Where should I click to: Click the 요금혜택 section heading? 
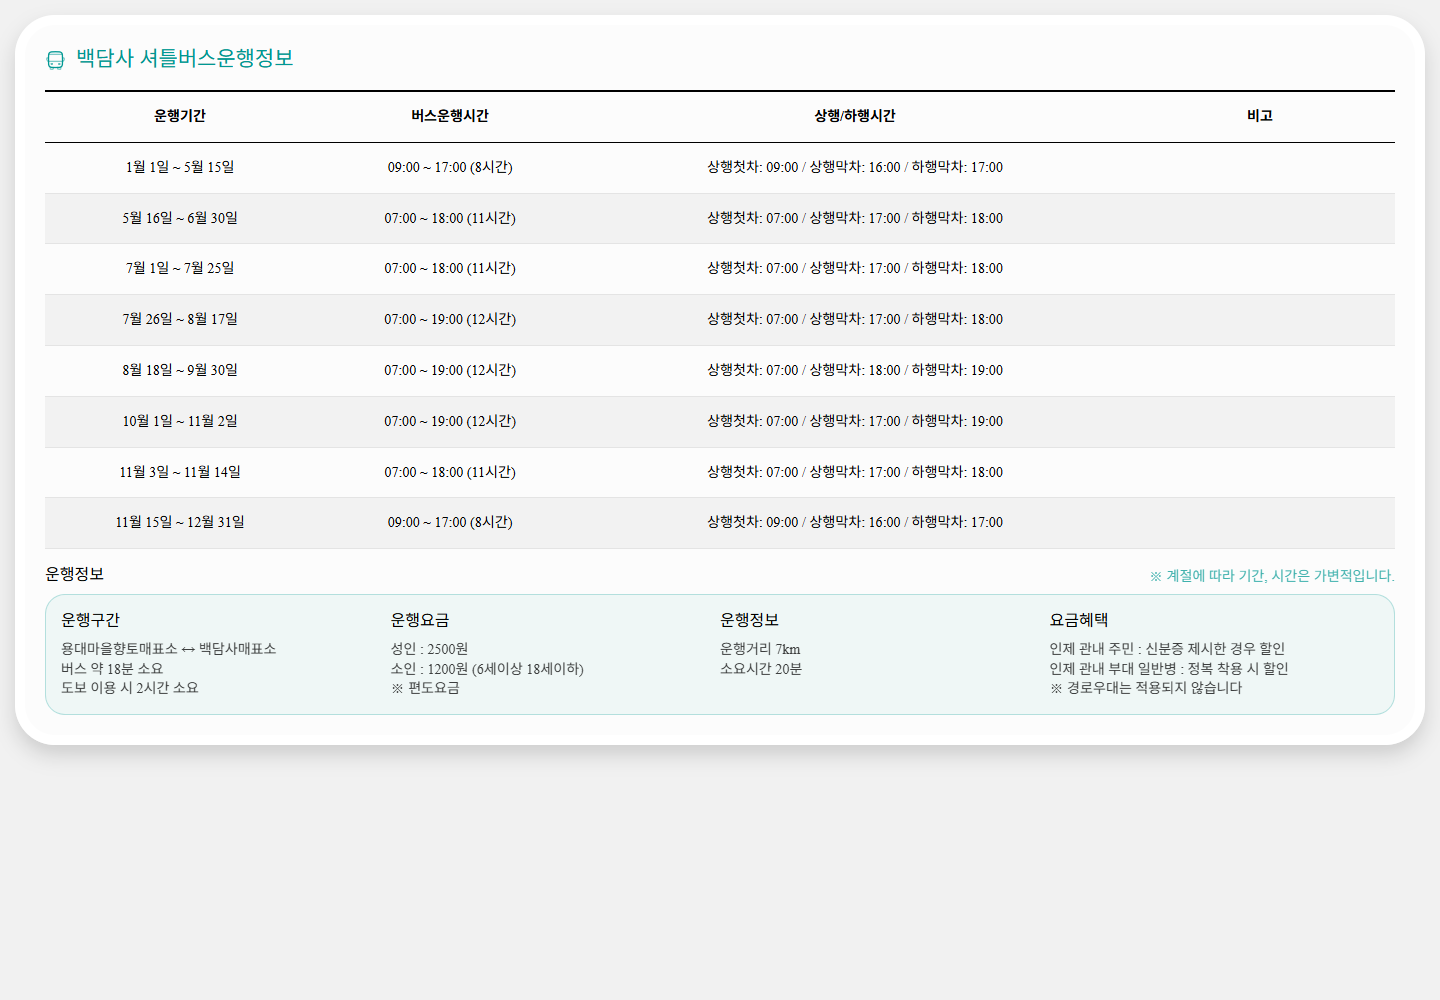pos(1079,620)
